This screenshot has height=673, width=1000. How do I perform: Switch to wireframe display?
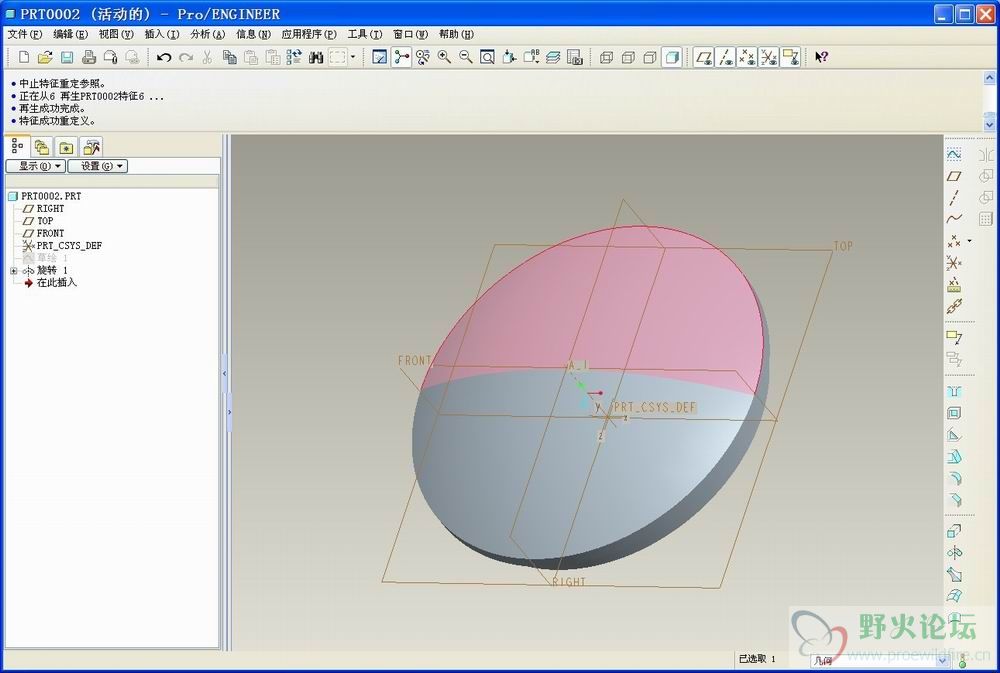(607, 57)
